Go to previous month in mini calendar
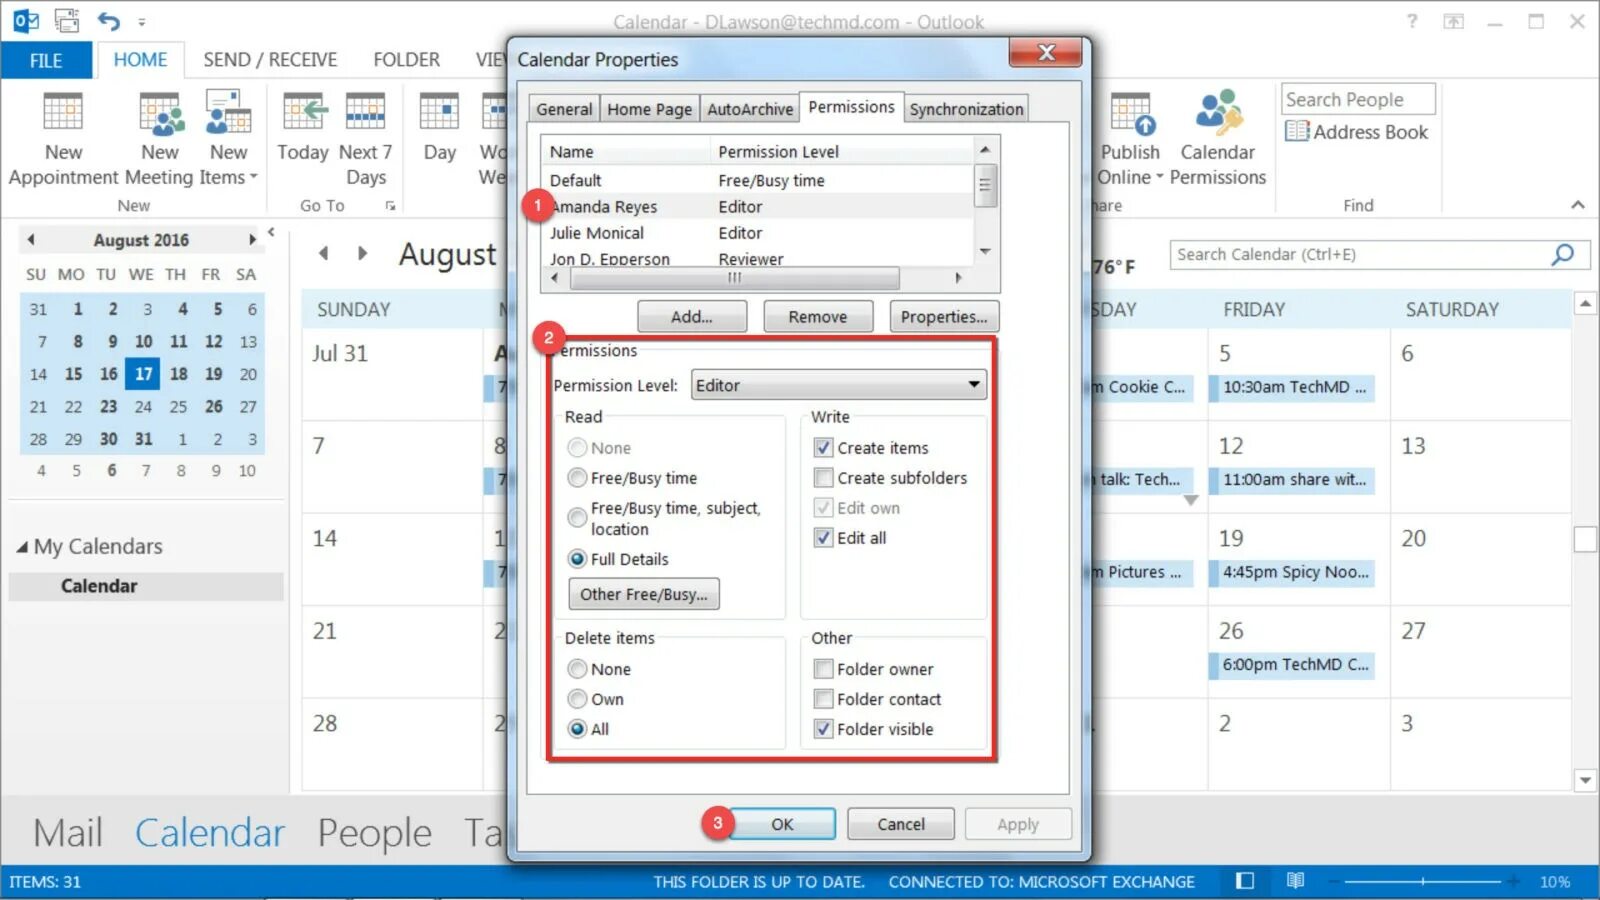The width and height of the screenshot is (1600, 900). (x=31, y=240)
